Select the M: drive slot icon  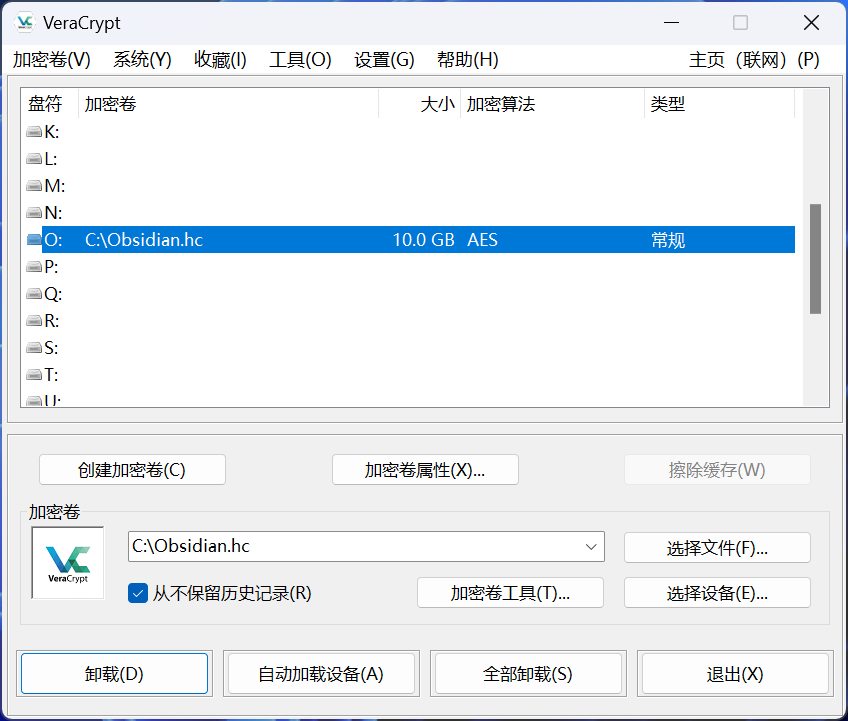tap(34, 186)
